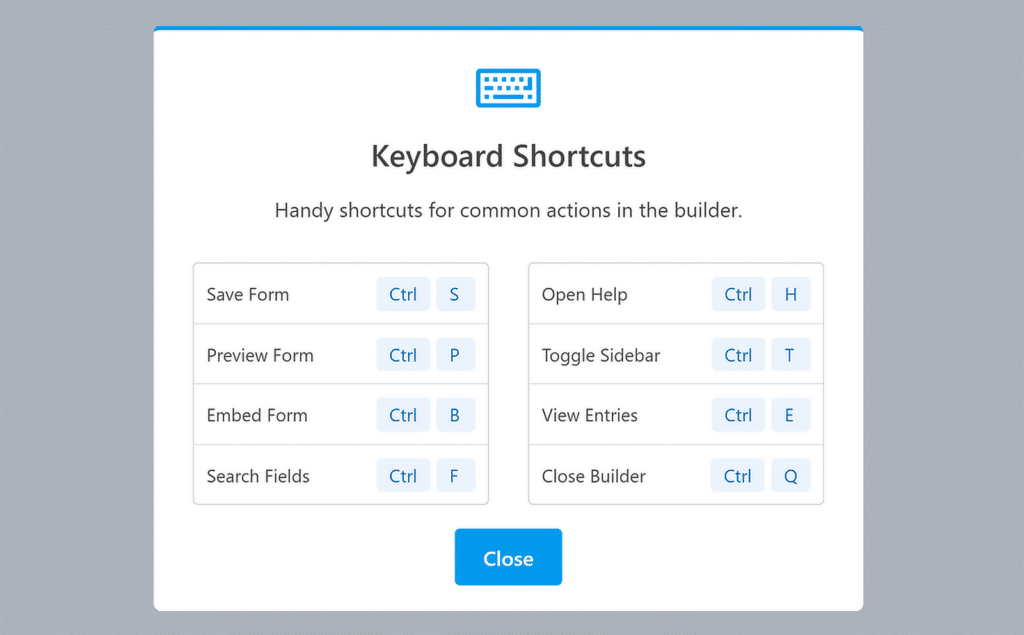Click the P key badge for Preview Form
This screenshot has width=1024, height=635.
click(x=455, y=354)
